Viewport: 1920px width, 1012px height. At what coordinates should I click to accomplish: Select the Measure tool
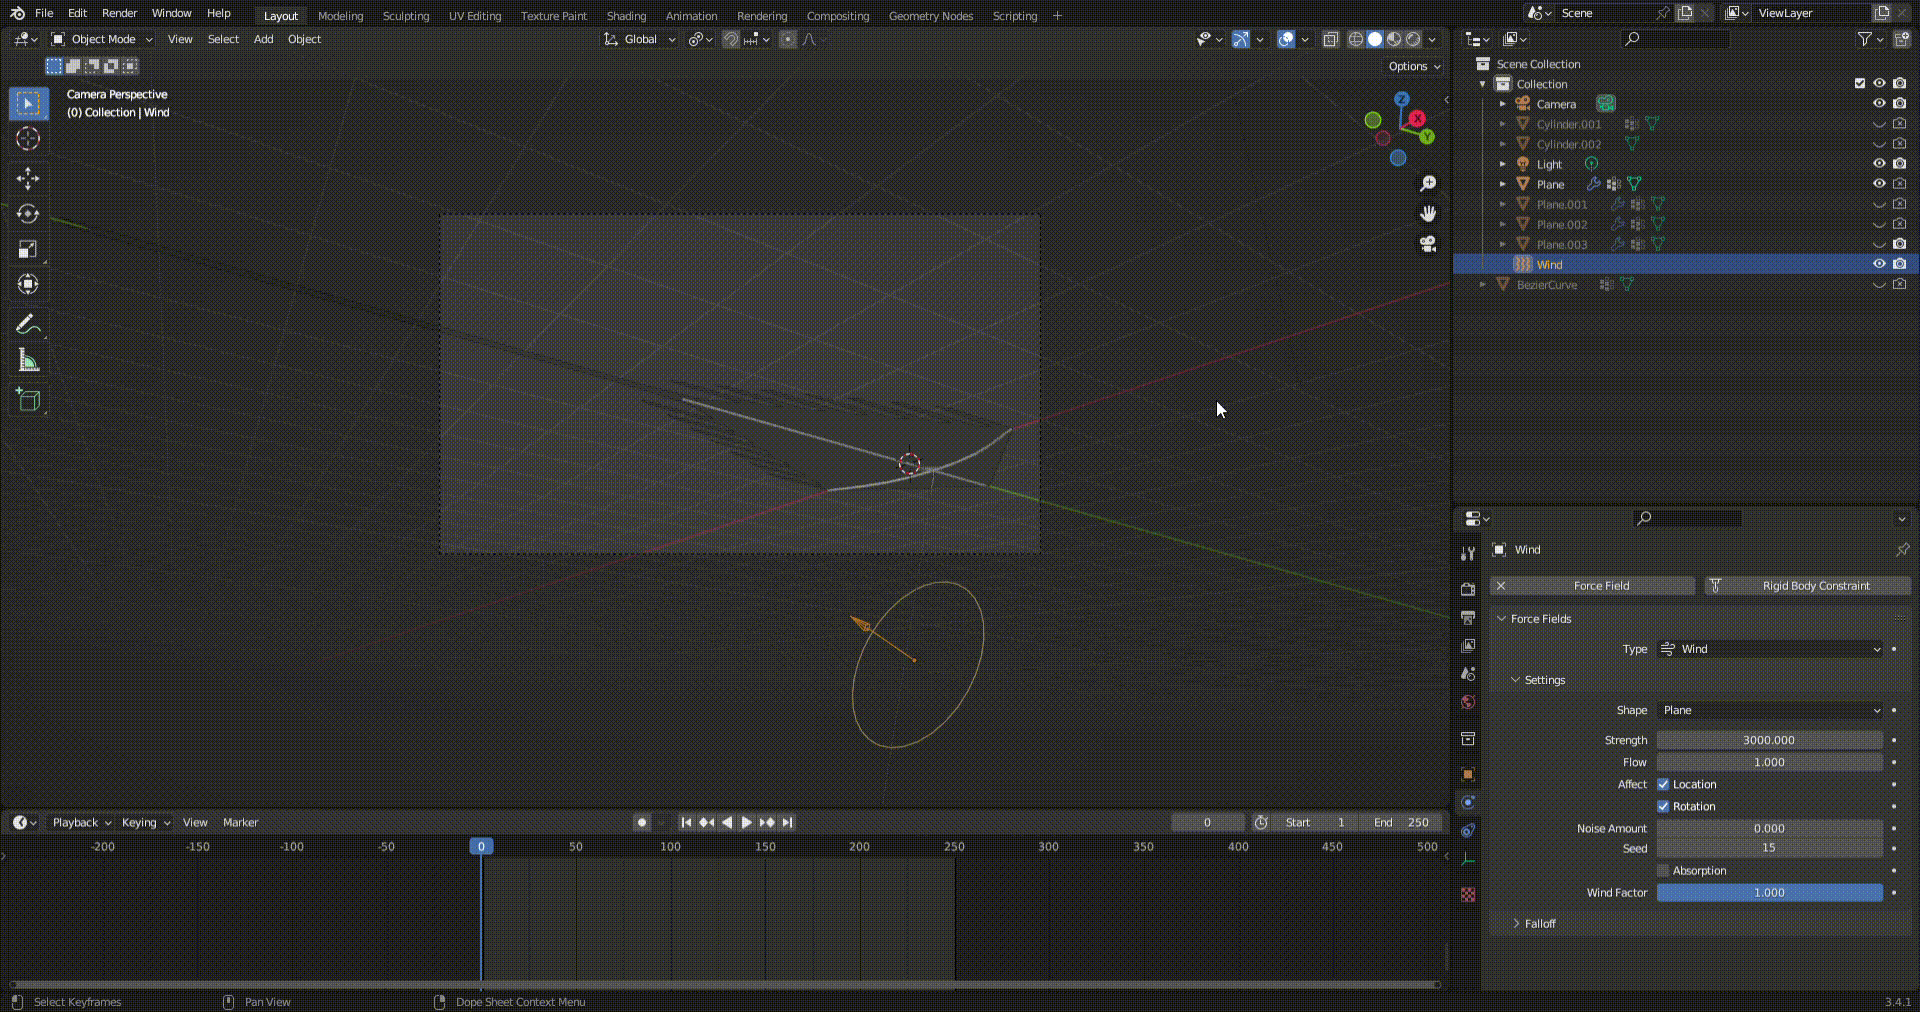point(28,361)
